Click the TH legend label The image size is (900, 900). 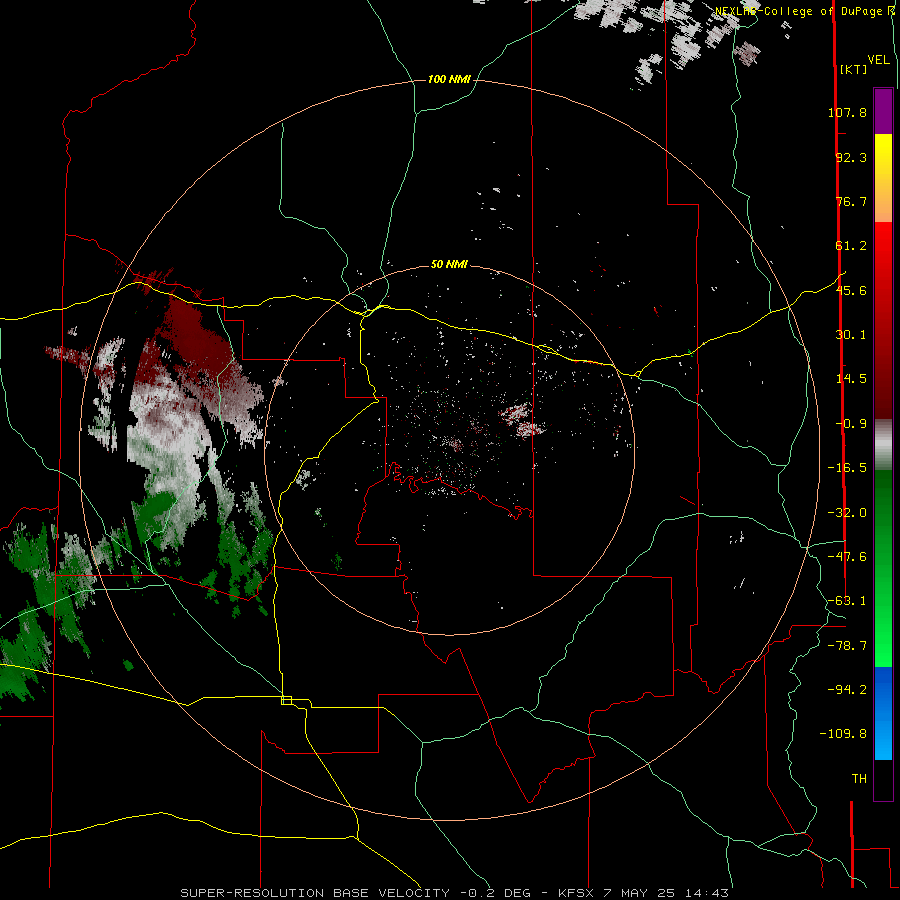(859, 779)
